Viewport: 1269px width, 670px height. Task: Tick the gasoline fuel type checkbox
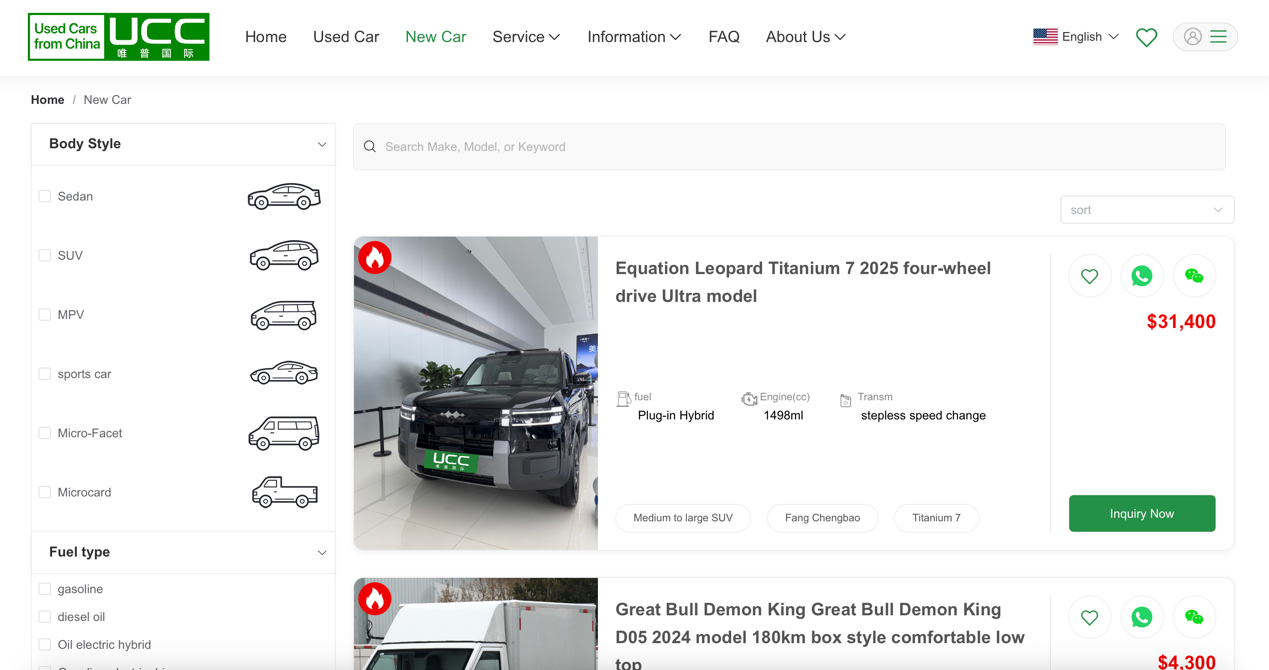pos(45,589)
